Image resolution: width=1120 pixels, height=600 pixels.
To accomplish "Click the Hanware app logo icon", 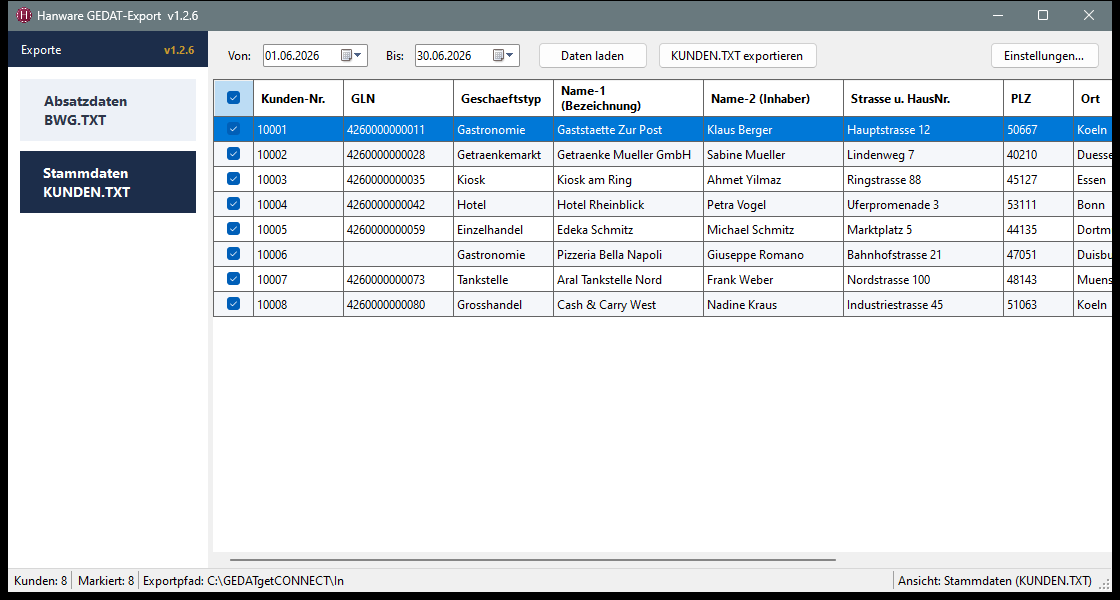I will pos(24,15).
